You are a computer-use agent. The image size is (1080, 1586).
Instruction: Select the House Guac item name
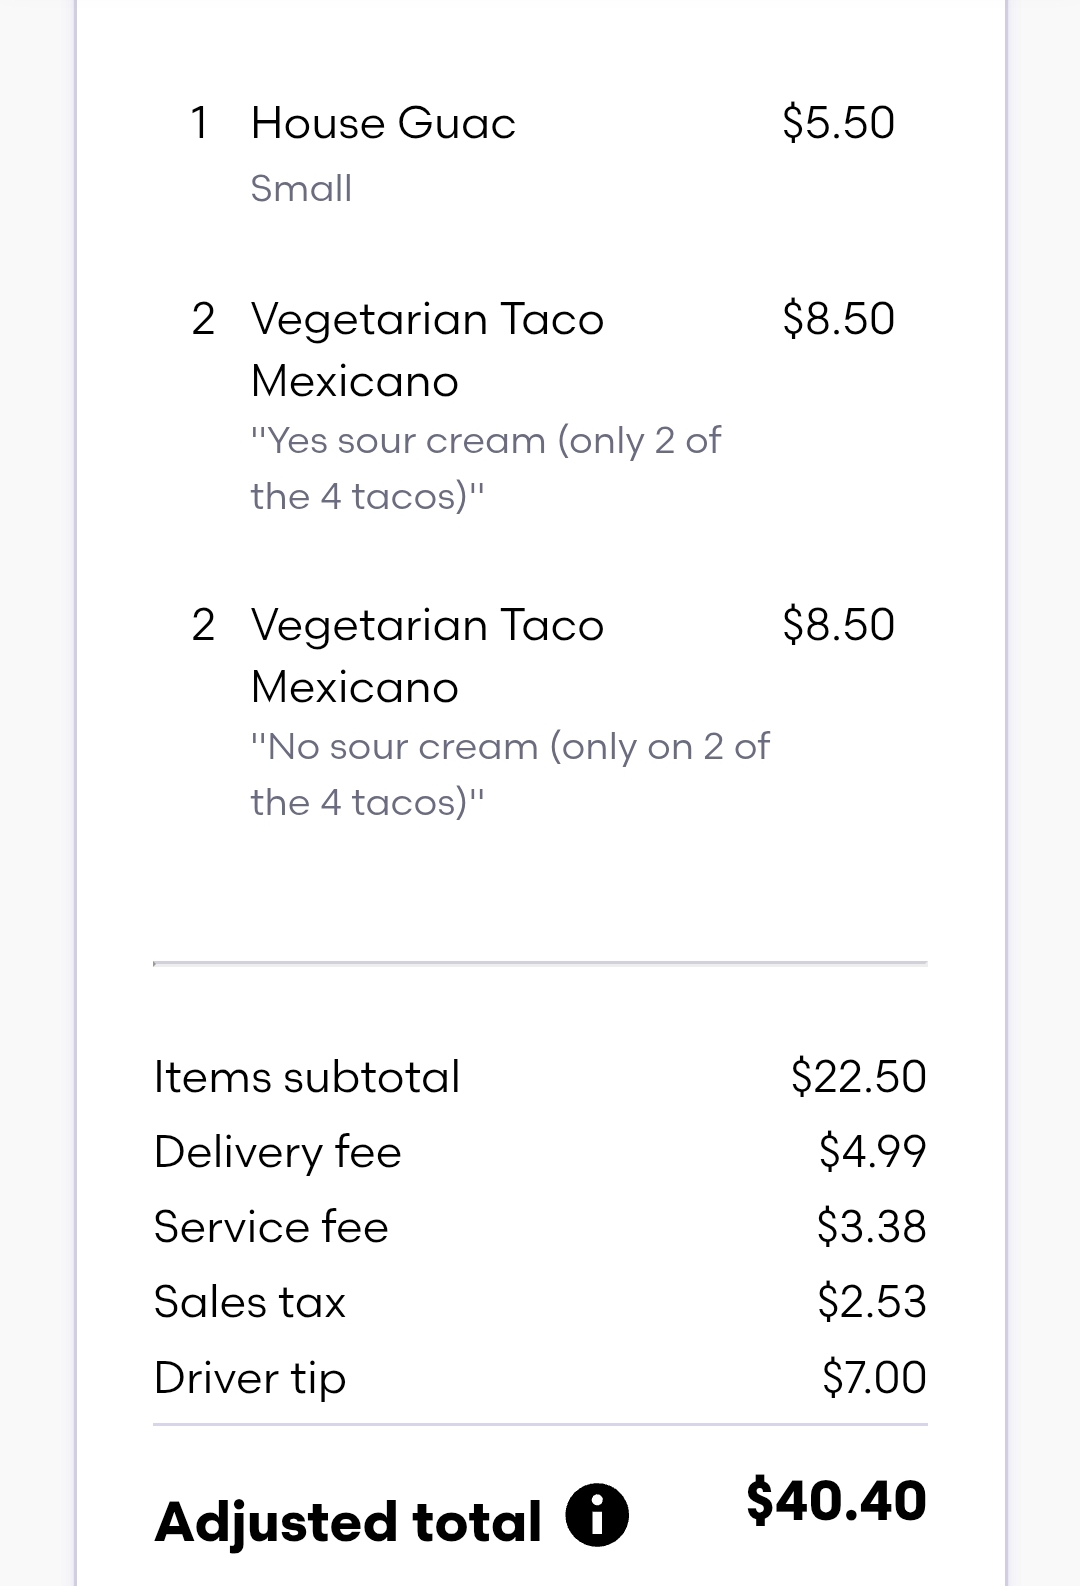[x=383, y=124]
